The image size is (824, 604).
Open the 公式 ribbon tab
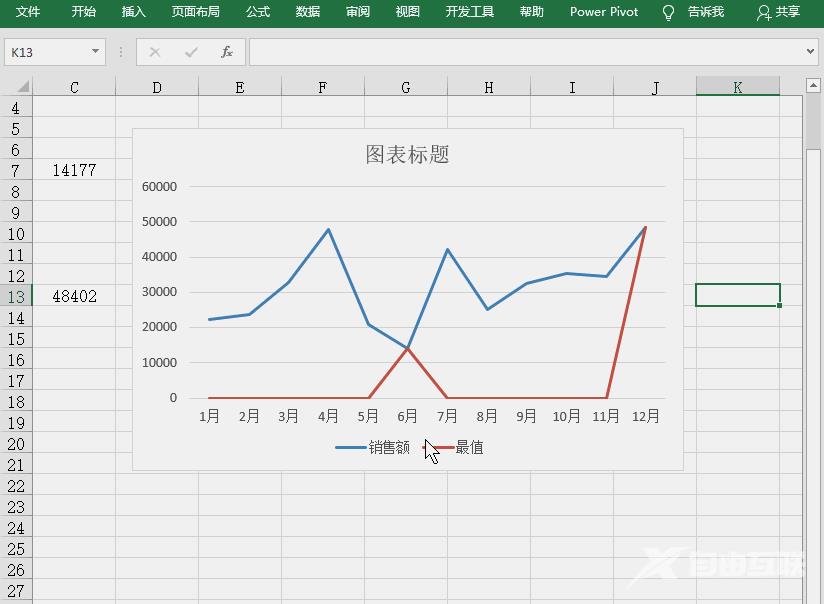point(257,12)
